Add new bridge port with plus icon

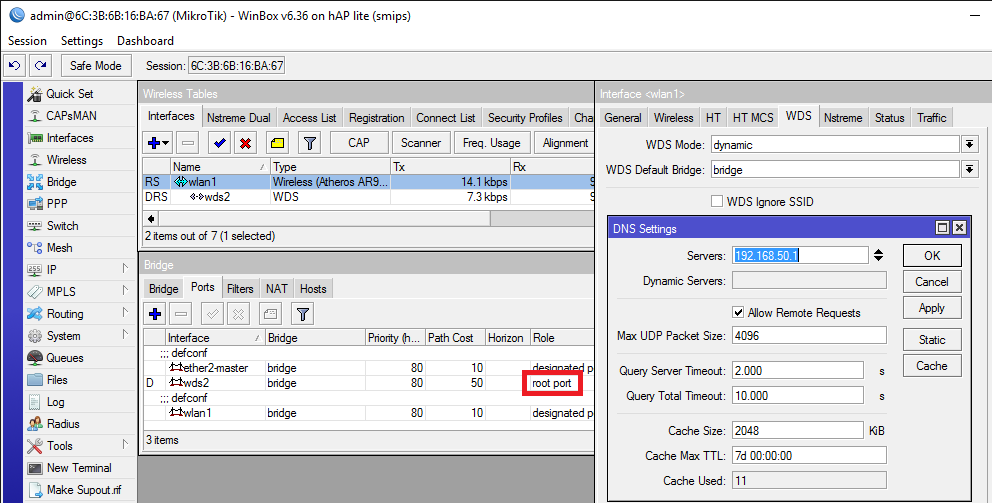(x=156, y=314)
